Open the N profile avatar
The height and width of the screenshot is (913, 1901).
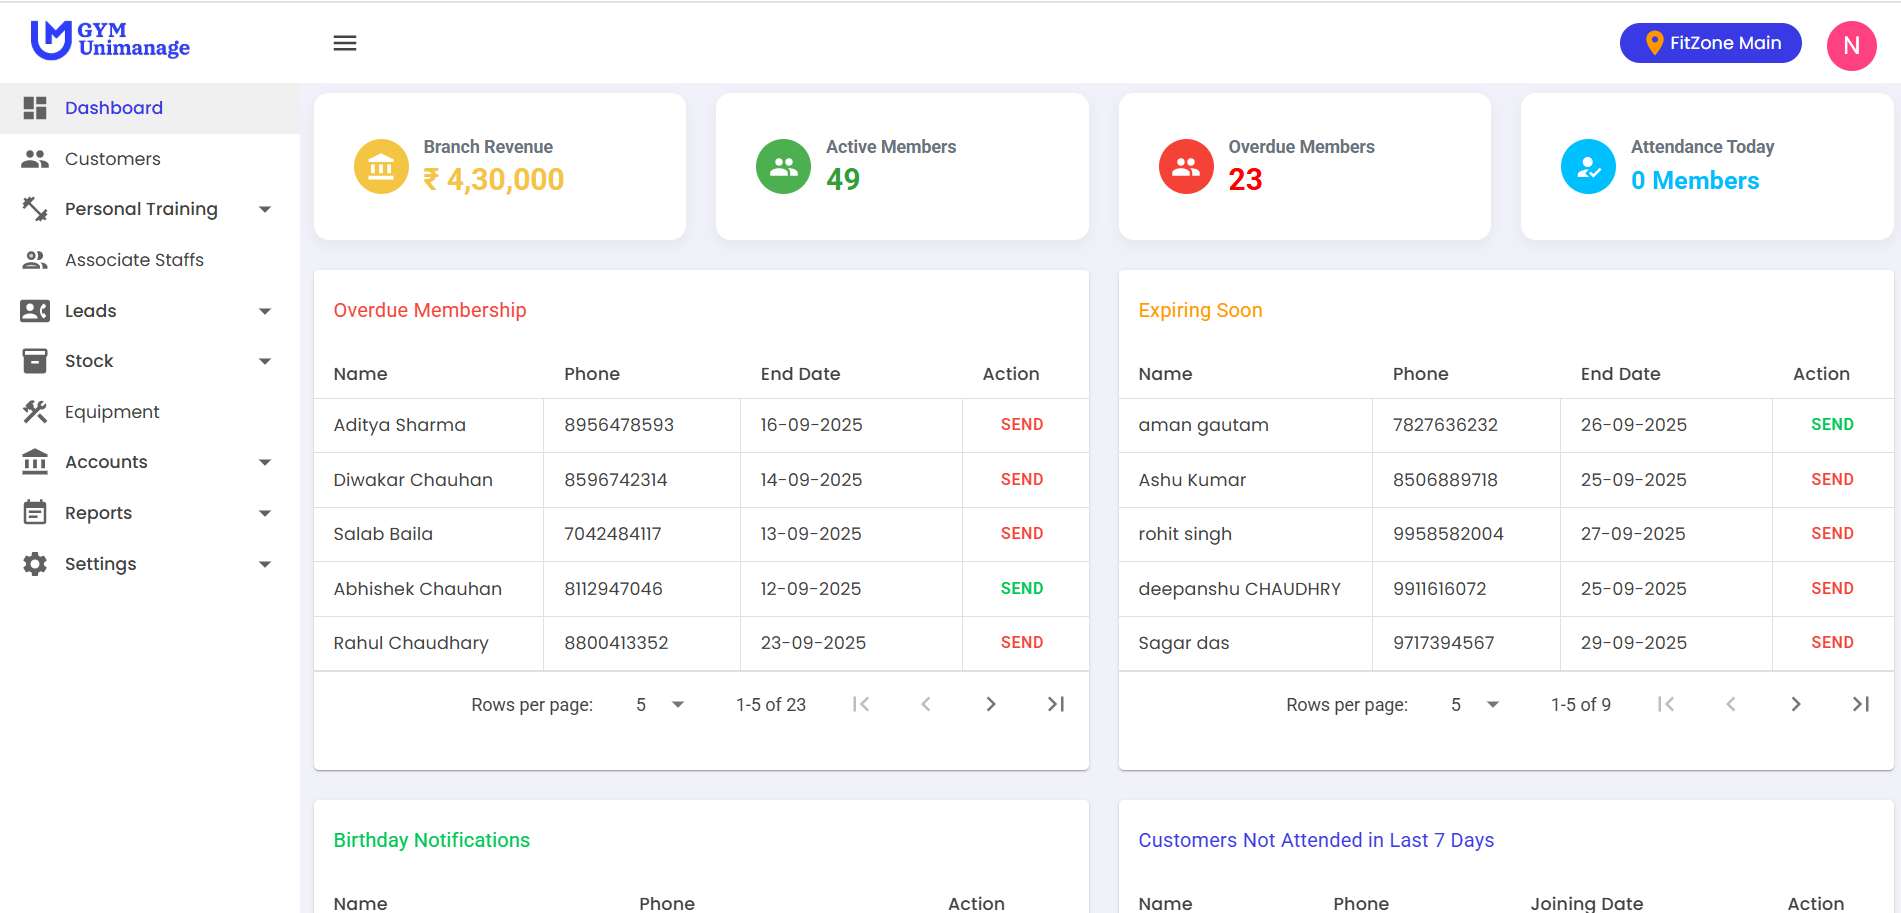pyautogui.click(x=1851, y=45)
